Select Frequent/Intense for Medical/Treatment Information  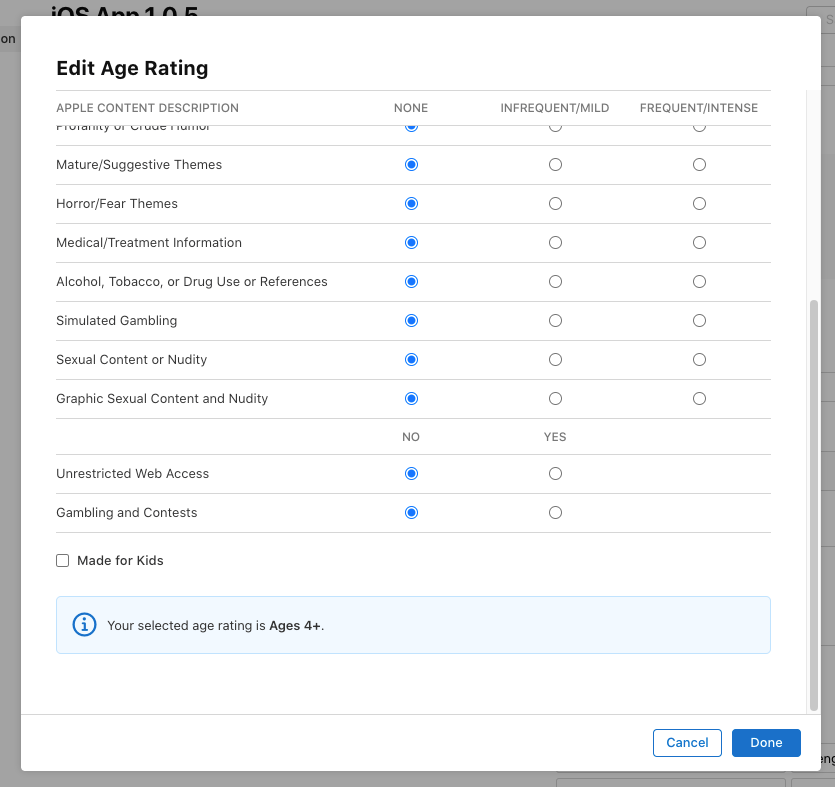(699, 242)
